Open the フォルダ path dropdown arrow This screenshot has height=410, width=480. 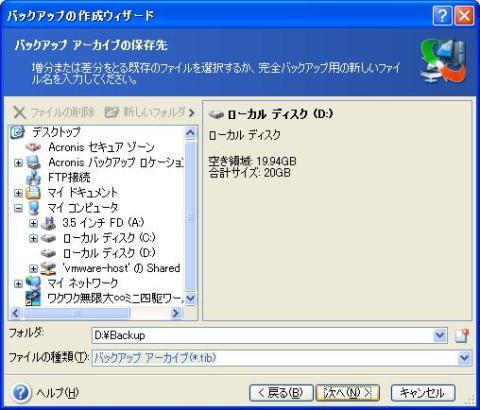click(440, 335)
